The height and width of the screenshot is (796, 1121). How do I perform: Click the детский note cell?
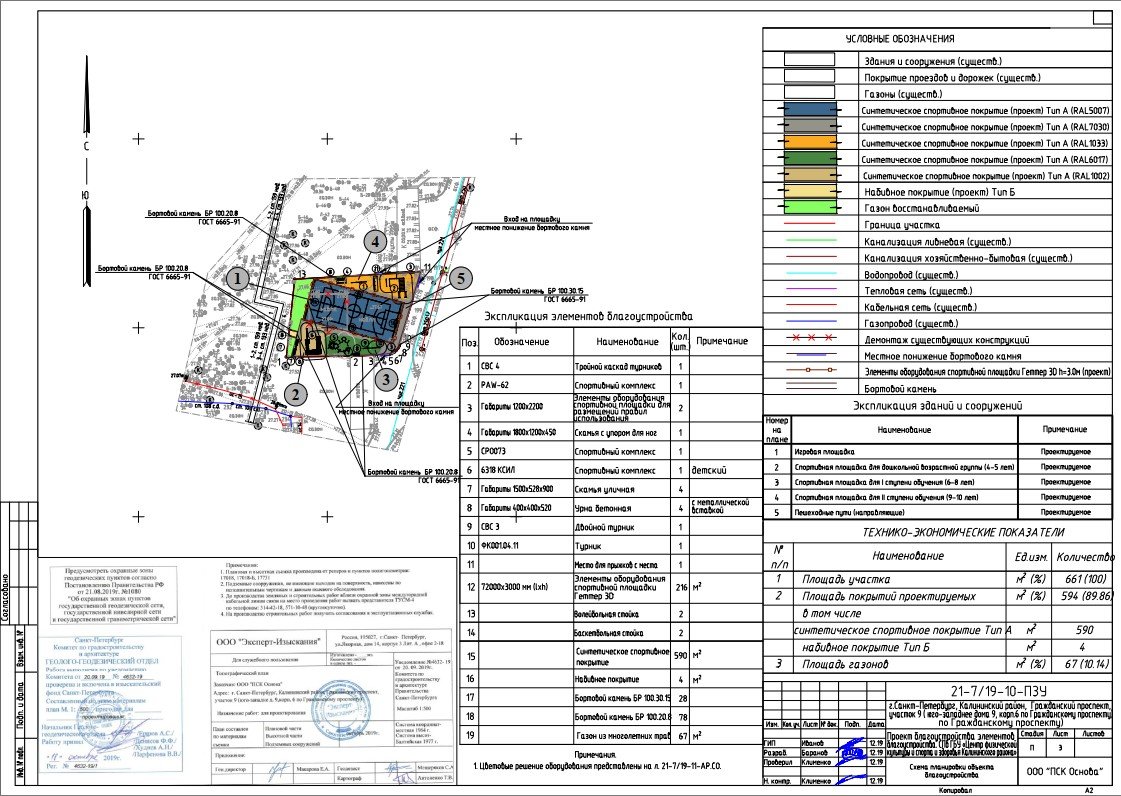[726, 470]
